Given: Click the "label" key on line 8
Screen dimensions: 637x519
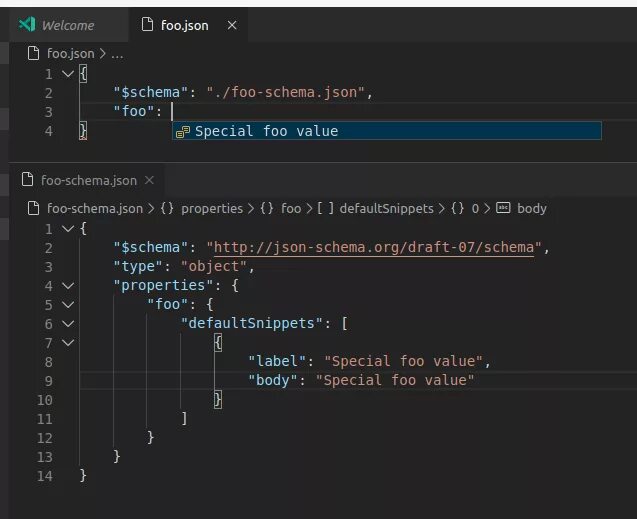Looking at the screenshot, I should pyautogui.click(x=277, y=361).
